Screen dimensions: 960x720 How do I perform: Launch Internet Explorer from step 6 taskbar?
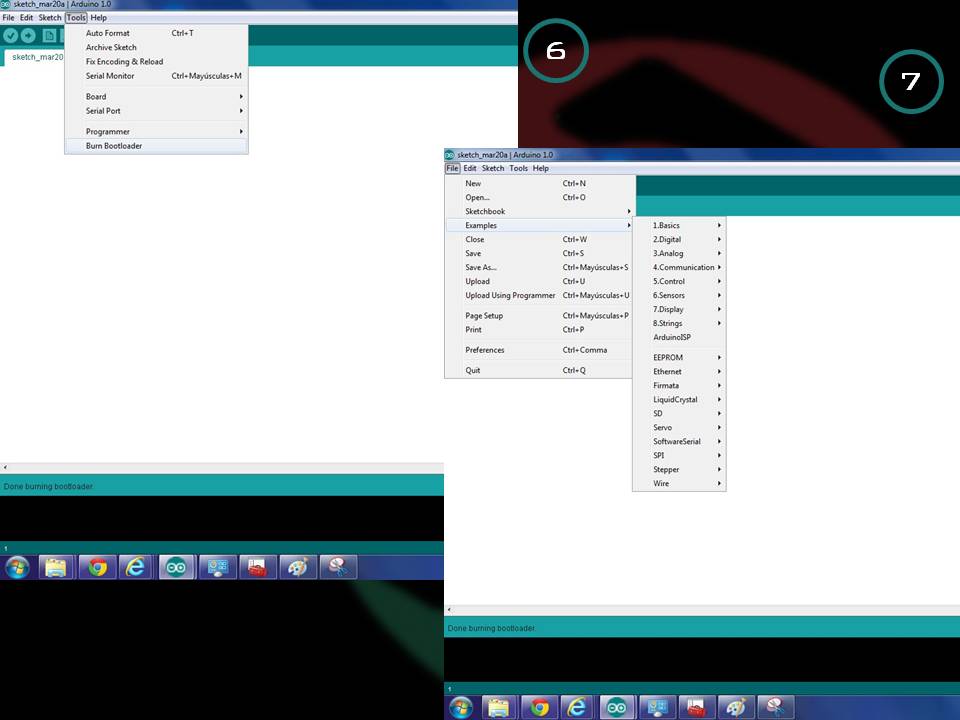coord(136,568)
